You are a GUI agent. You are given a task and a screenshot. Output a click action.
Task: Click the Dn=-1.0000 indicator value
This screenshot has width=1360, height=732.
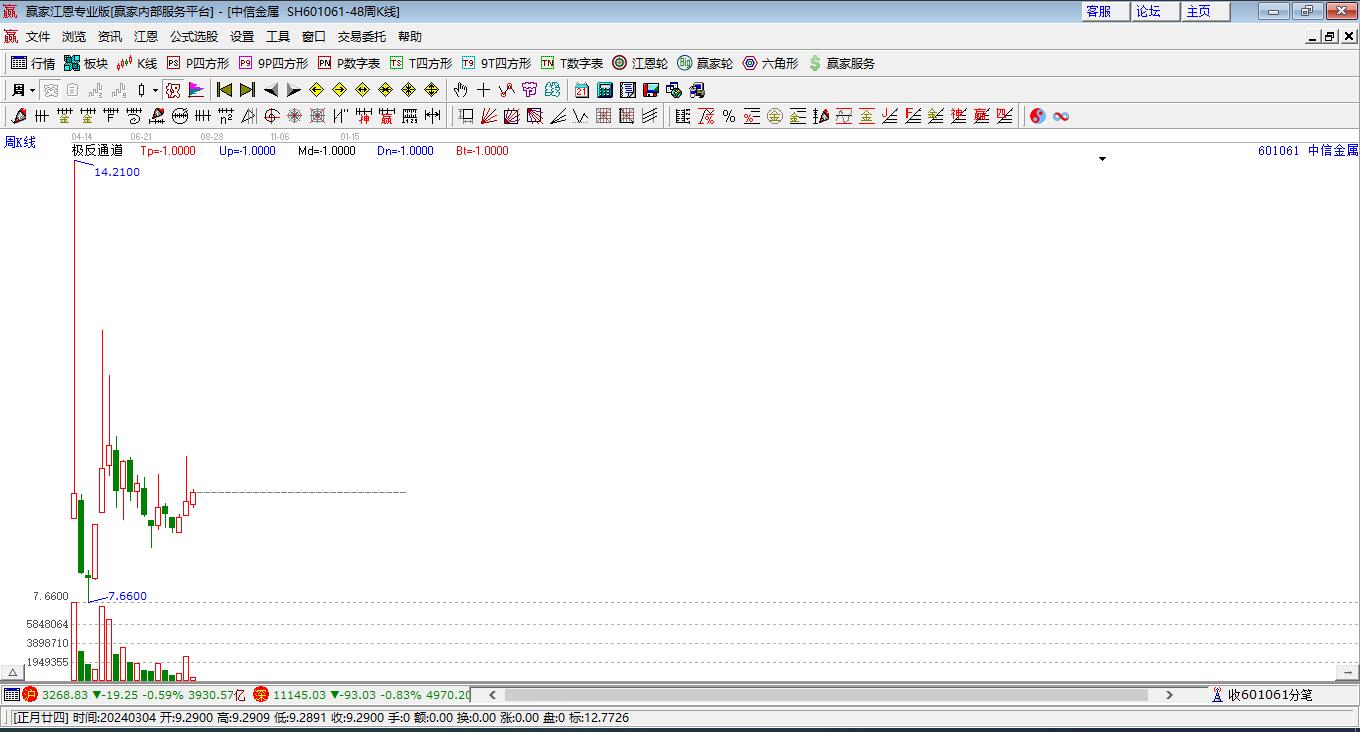pos(405,151)
